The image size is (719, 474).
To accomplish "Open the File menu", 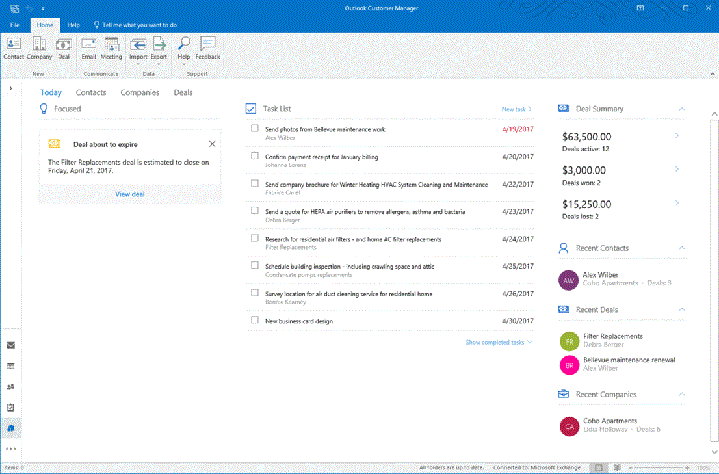I will (x=15, y=25).
